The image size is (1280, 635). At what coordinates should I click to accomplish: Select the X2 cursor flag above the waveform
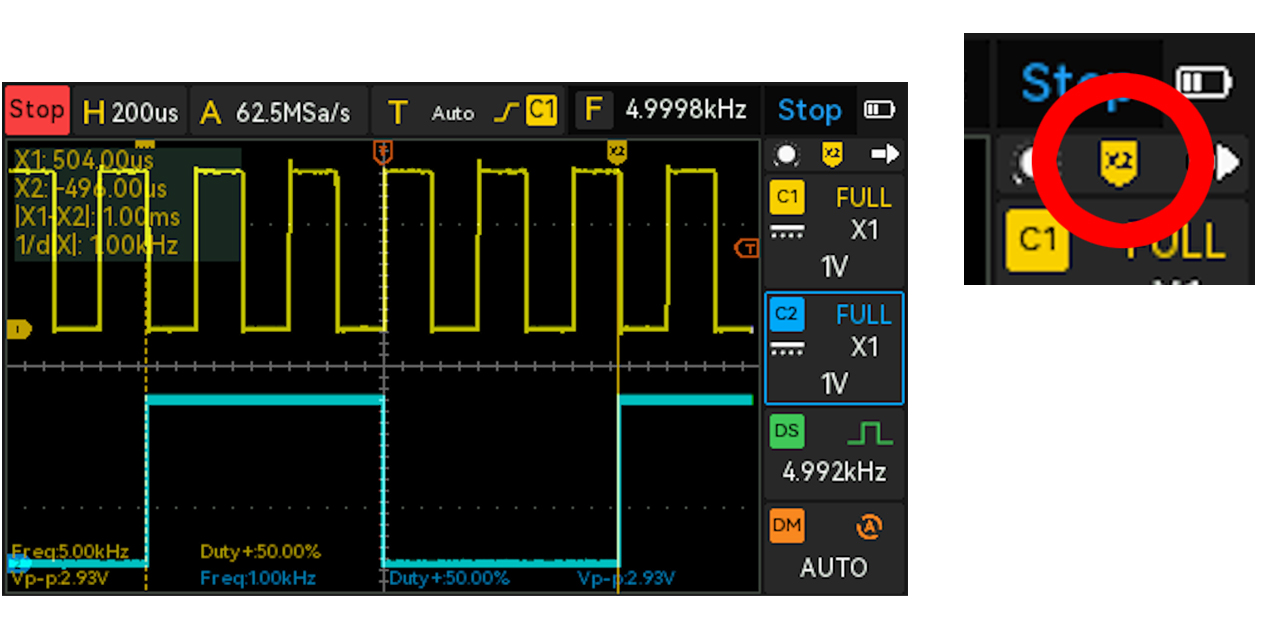click(617, 152)
